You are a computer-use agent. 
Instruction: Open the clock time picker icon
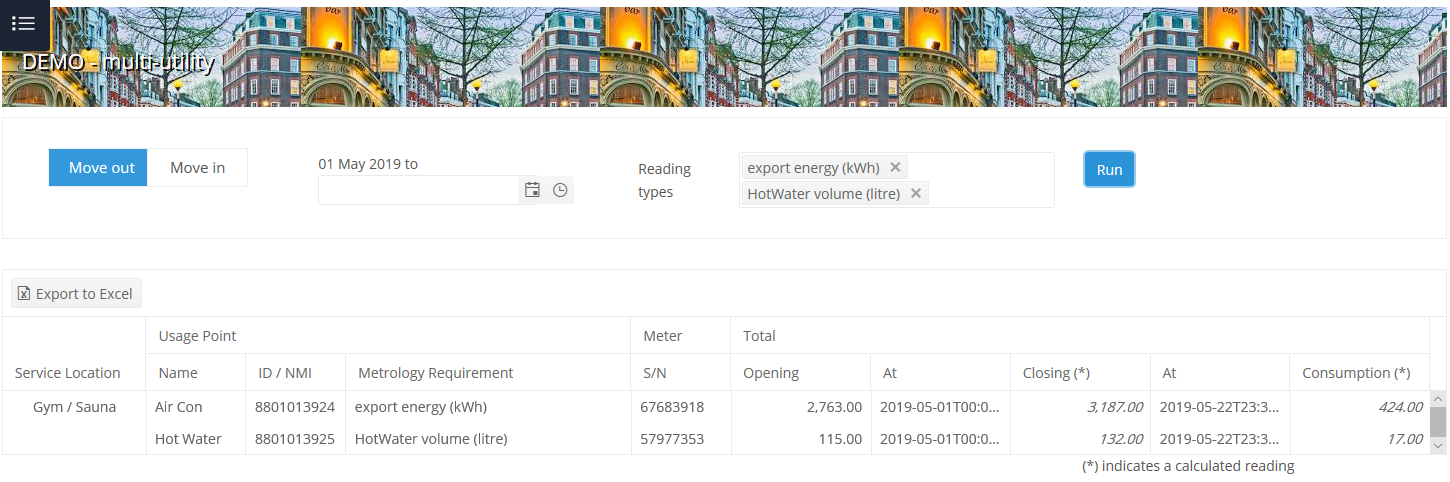tap(560, 190)
